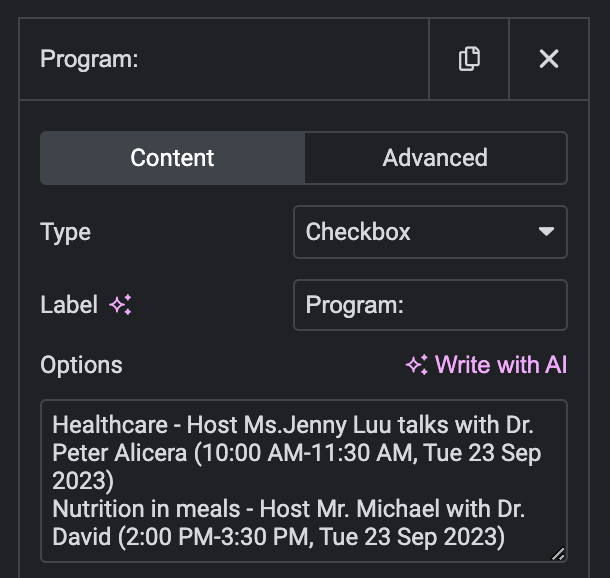The image size is (610, 578).
Task: Click the arrow in the Type selector
Action: pyautogui.click(x=546, y=232)
